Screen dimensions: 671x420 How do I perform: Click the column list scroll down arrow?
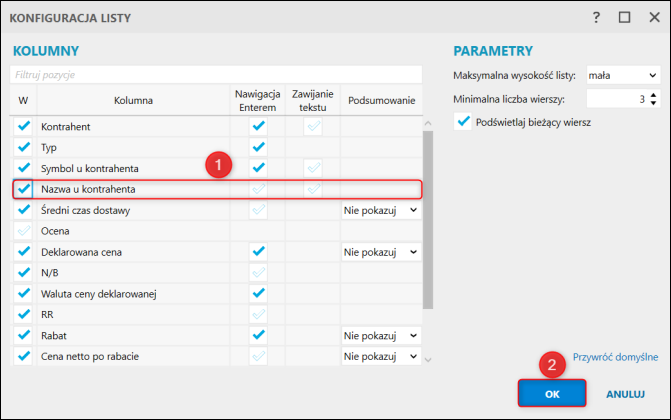[x=428, y=360]
